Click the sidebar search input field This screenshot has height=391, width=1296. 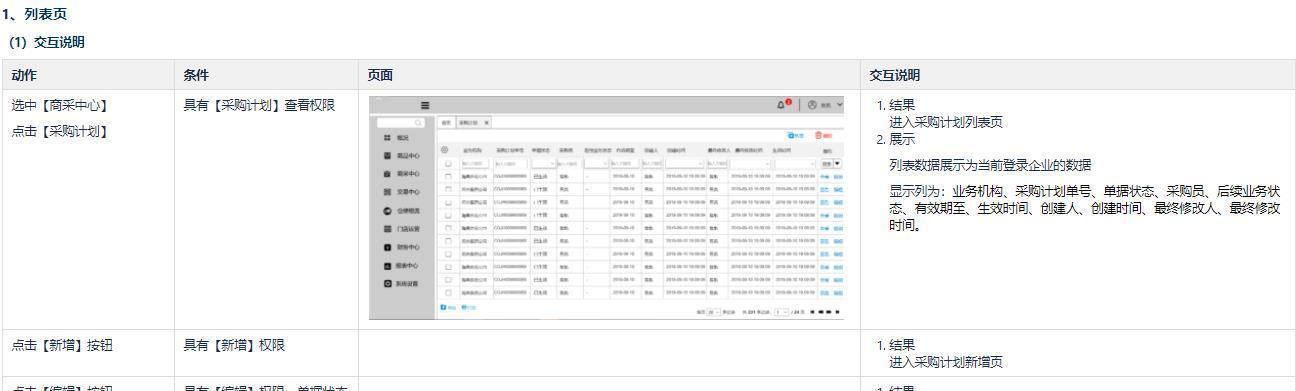click(x=400, y=122)
